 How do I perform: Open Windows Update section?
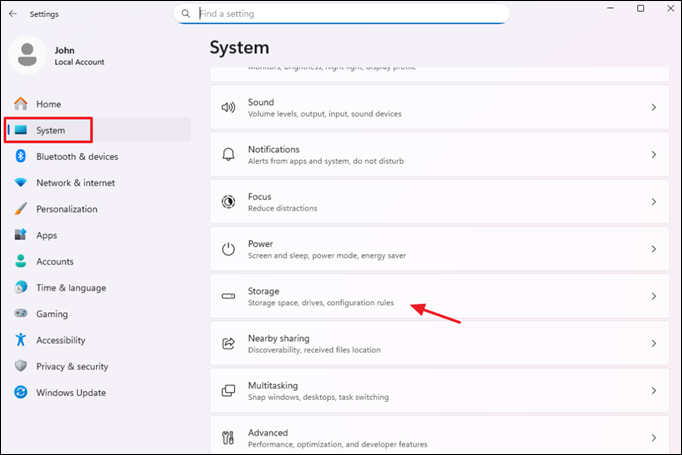(98, 392)
